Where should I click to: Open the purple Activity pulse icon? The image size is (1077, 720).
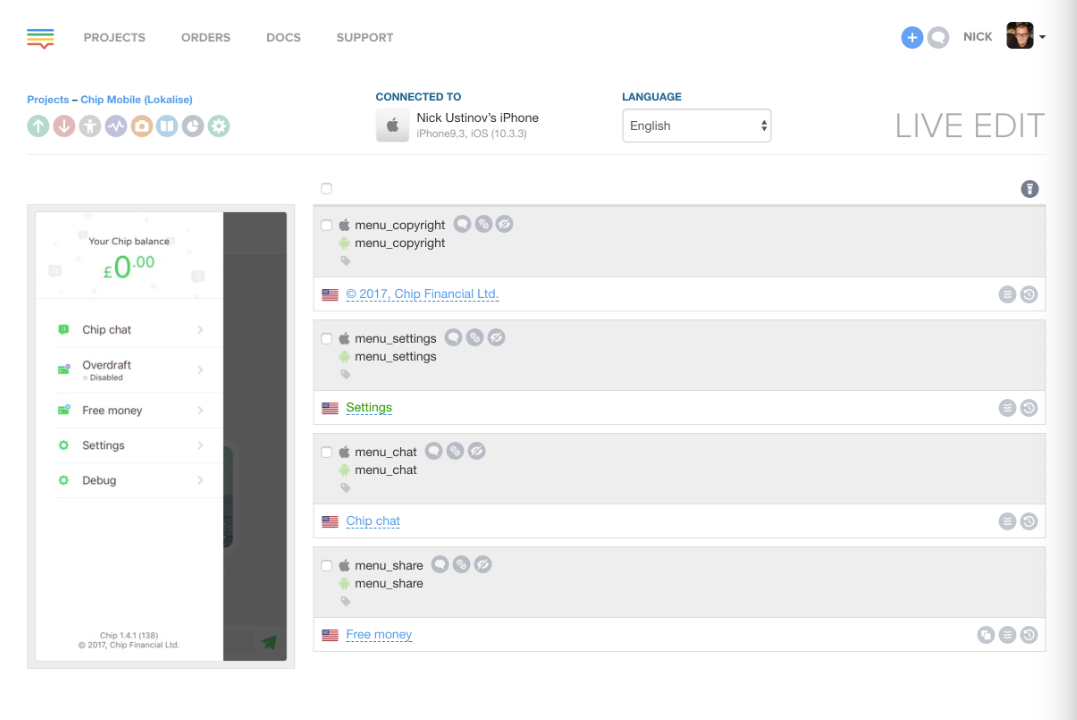click(116, 126)
